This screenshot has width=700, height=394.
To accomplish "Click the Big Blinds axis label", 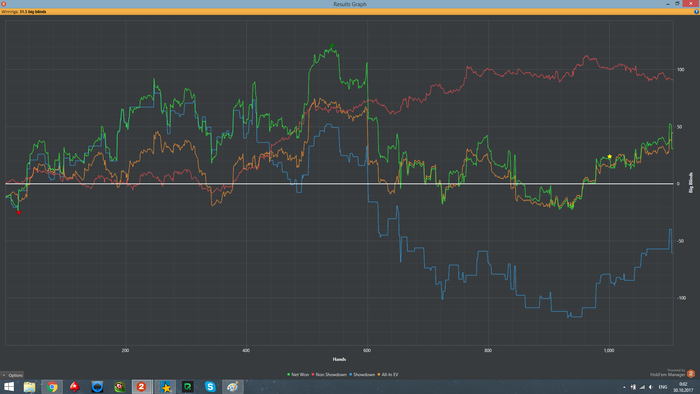I will [x=691, y=183].
